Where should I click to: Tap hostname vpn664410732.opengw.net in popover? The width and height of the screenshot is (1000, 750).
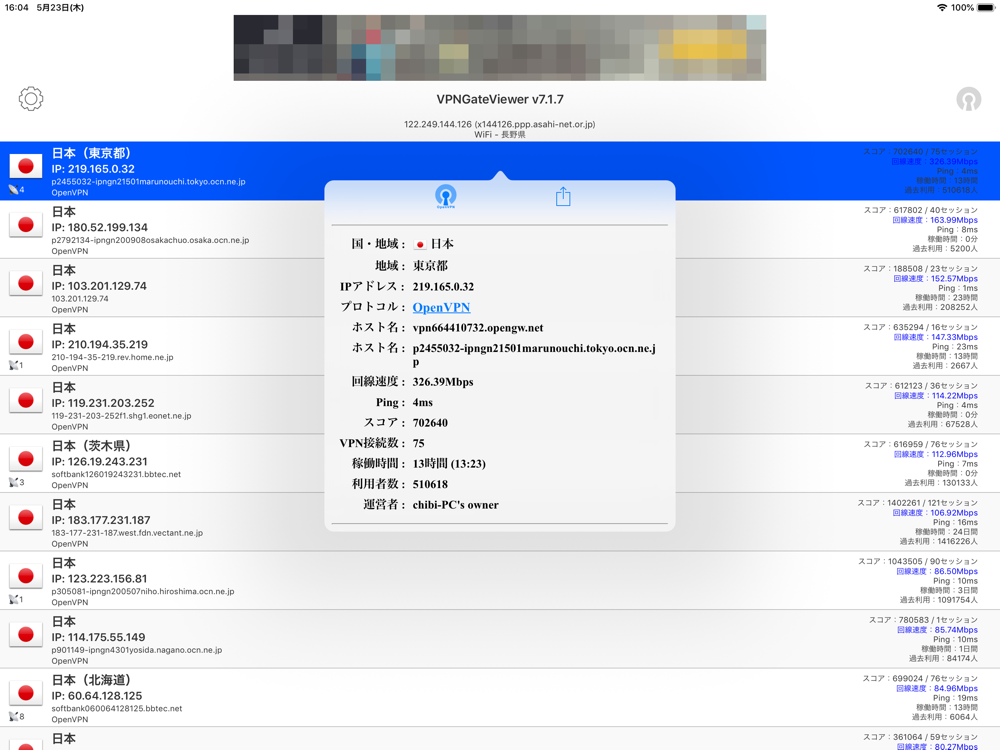478,328
